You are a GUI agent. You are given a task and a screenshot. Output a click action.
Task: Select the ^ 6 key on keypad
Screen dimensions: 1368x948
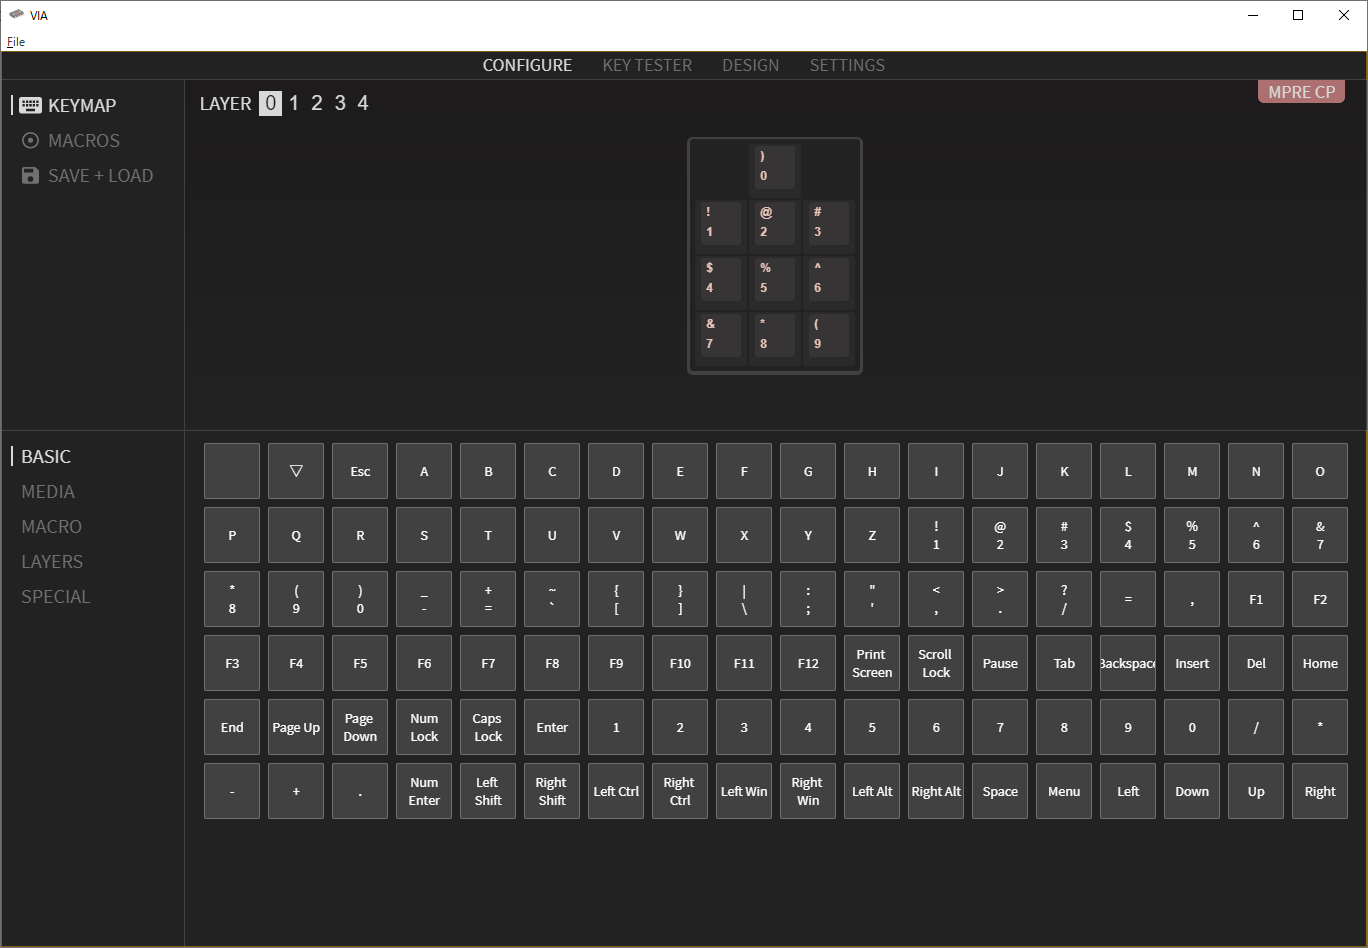tap(828, 280)
